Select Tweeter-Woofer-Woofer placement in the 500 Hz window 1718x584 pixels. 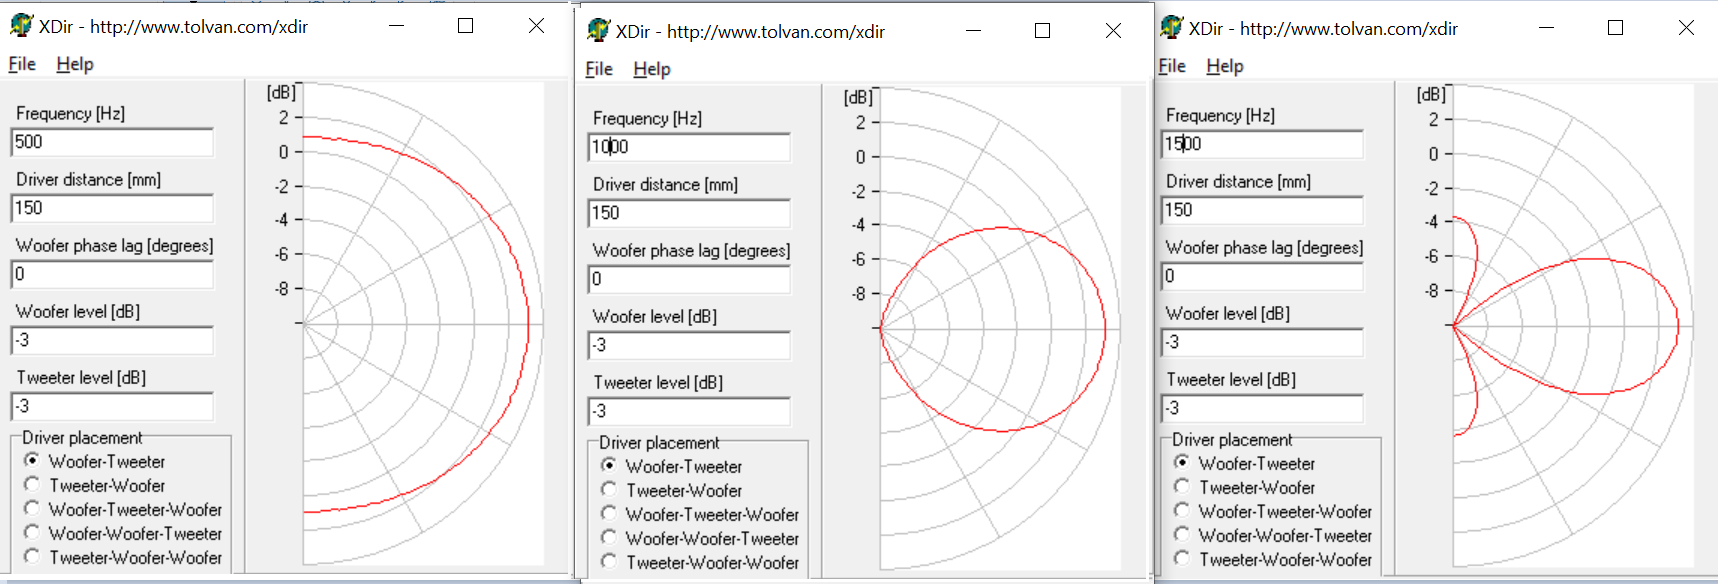pos(123,557)
